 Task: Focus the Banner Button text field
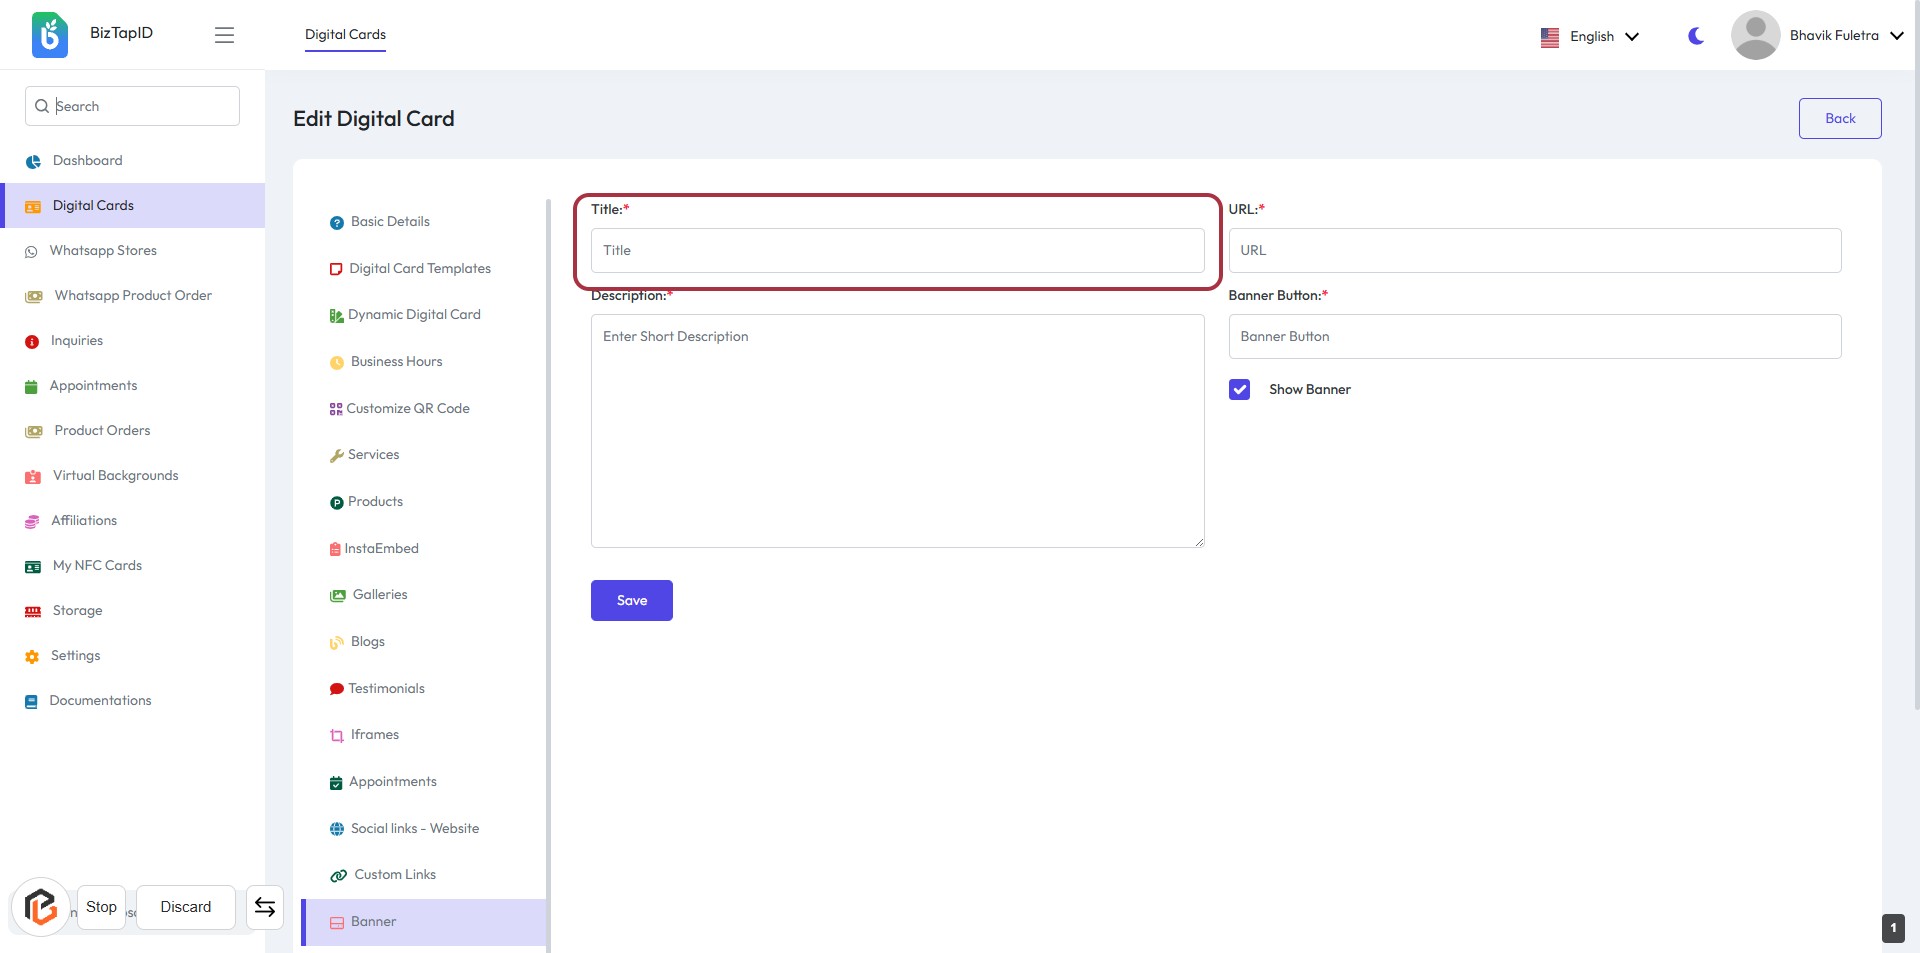[x=1534, y=337]
